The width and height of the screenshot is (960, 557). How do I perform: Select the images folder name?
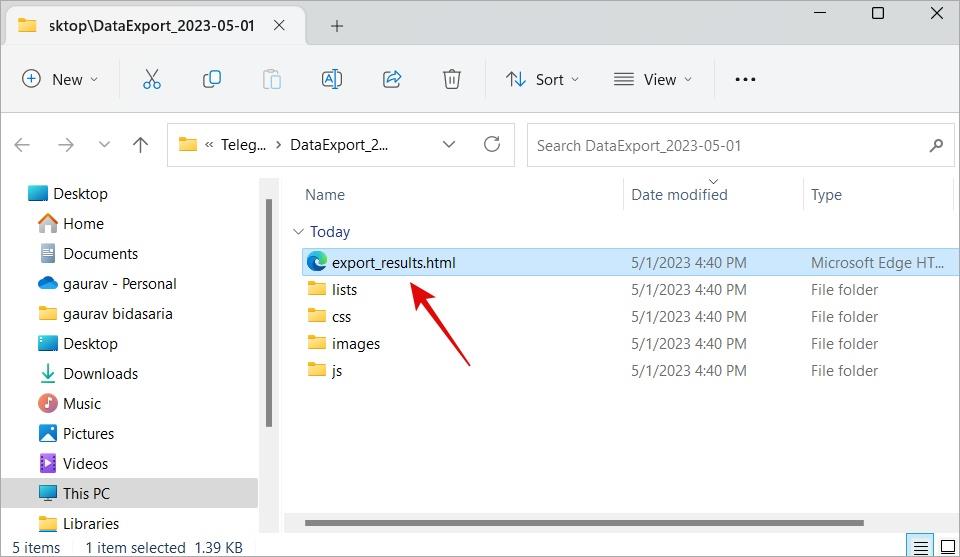pyautogui.click(x=356, y=343)
